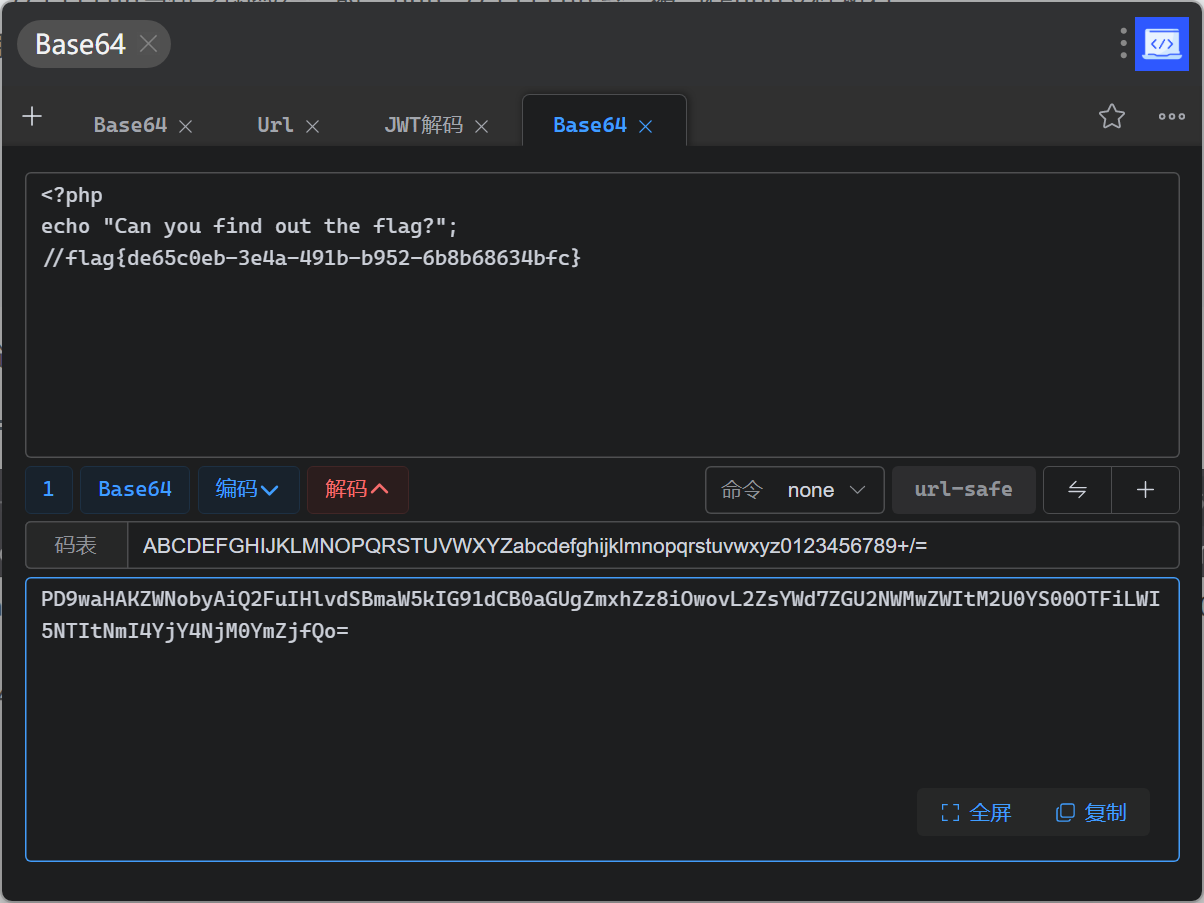Close the active blue Base64 tab
The height and width of the screenshot is (903, 1204).
(645, 126)
